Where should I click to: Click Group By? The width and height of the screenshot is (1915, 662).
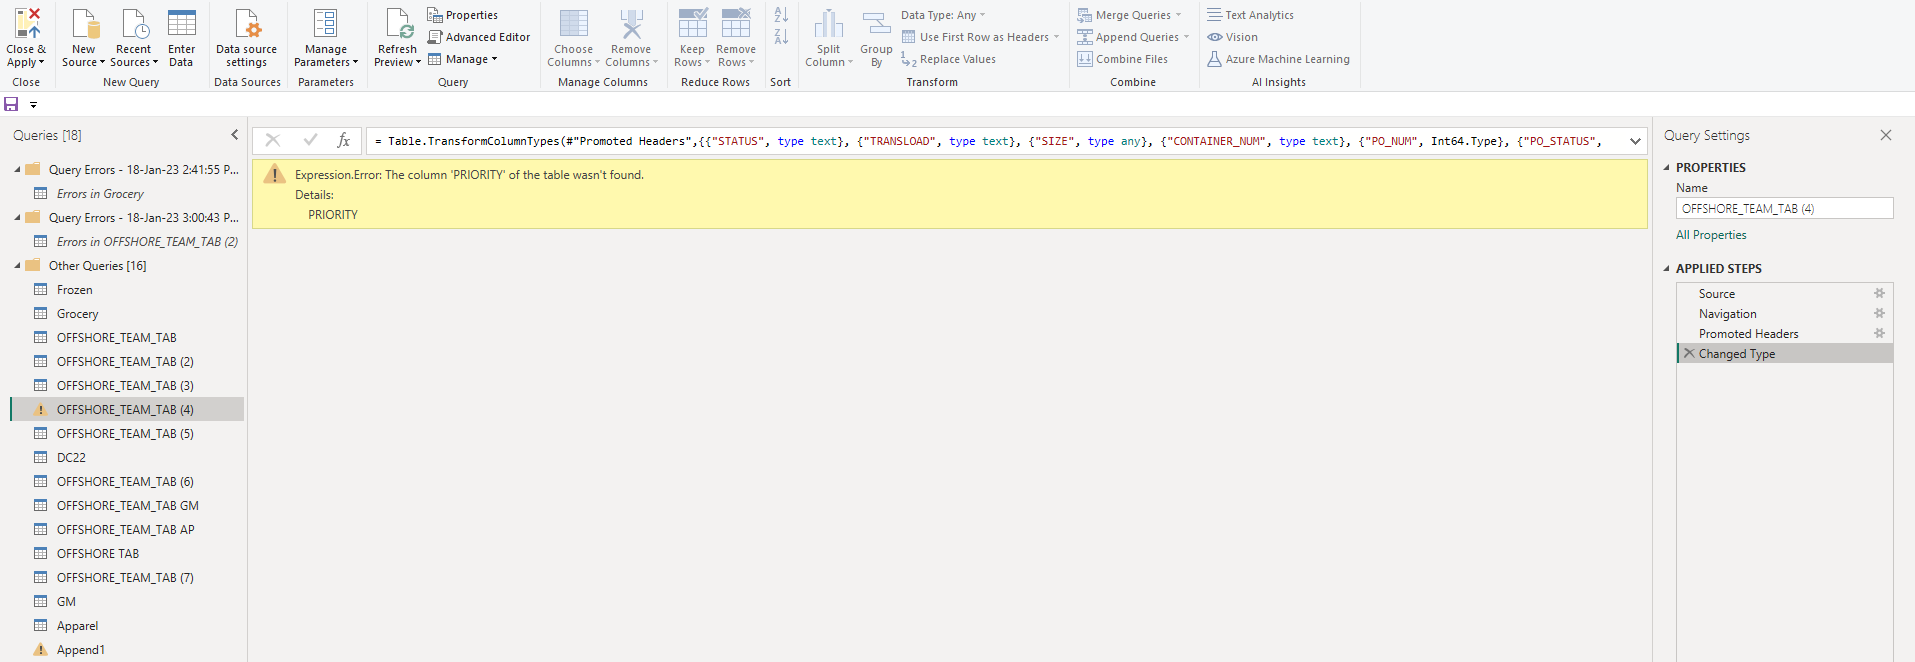(876, 38)
